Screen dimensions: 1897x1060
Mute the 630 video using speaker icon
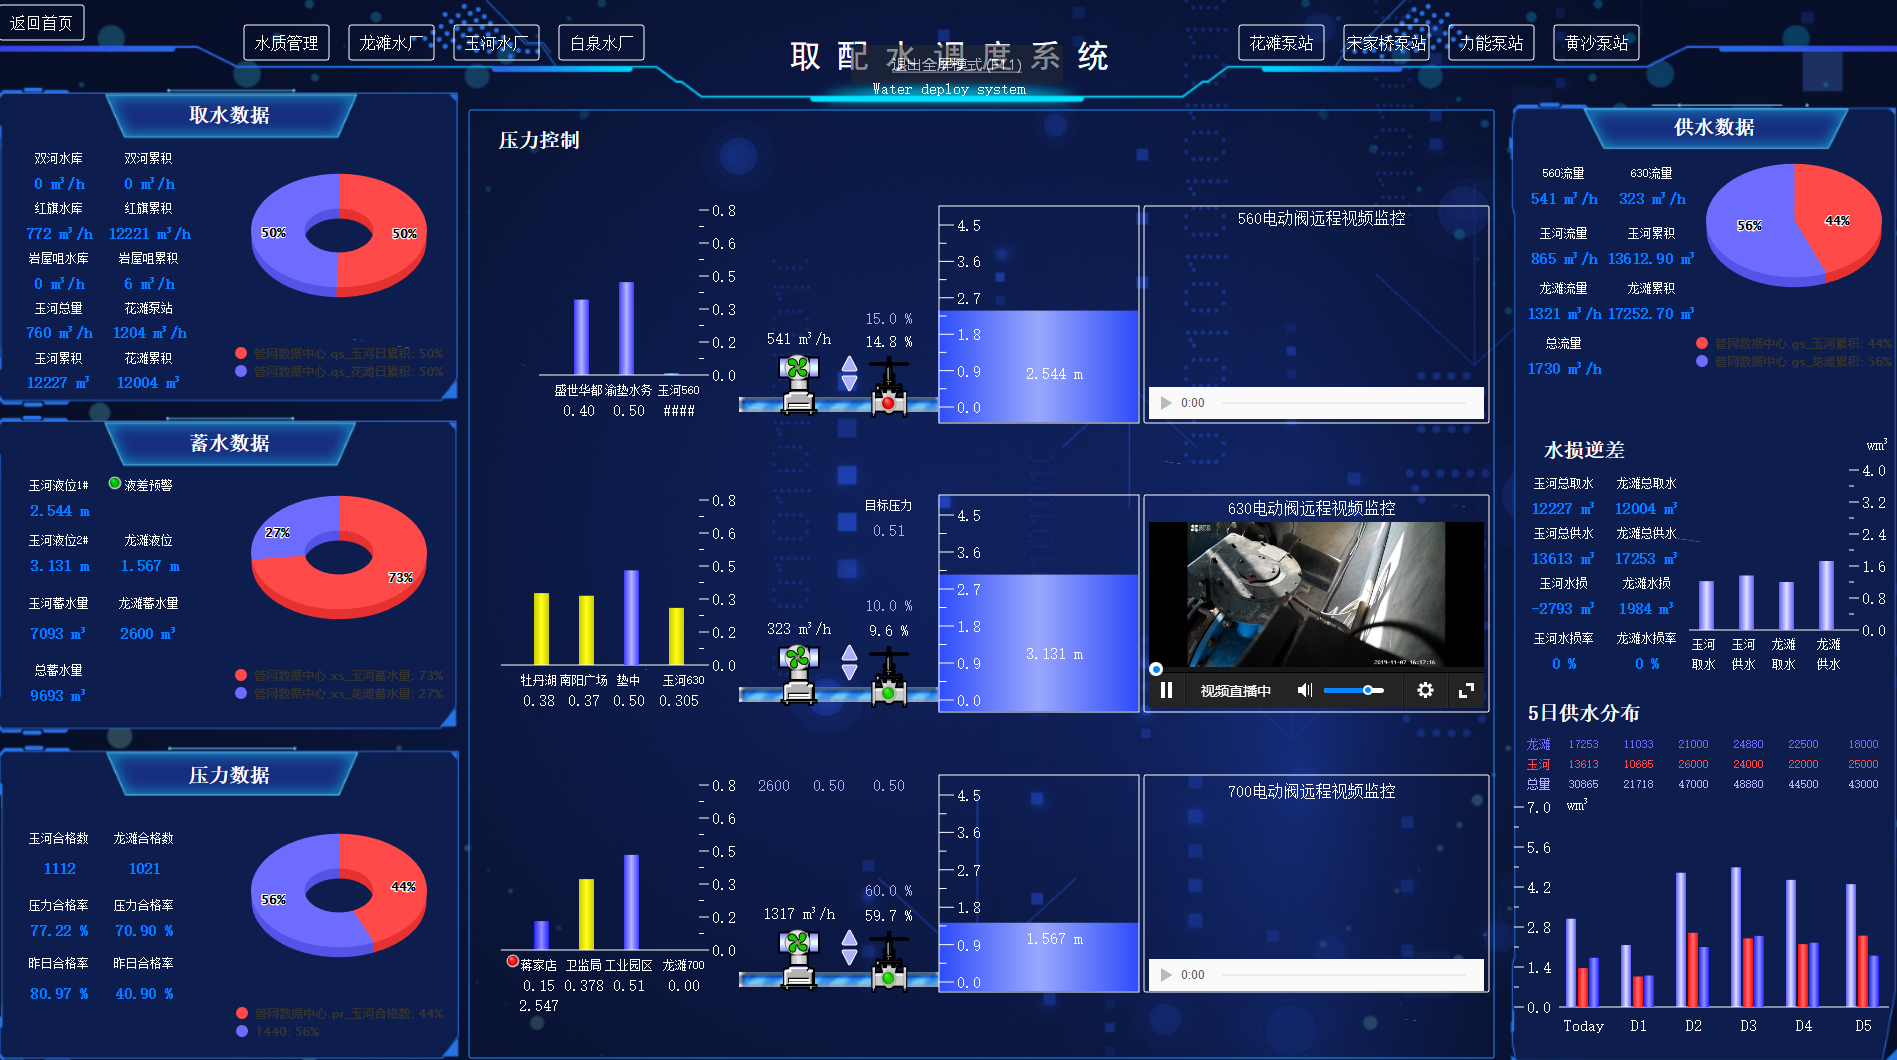pyautogui.click(x=1304, y=690)
